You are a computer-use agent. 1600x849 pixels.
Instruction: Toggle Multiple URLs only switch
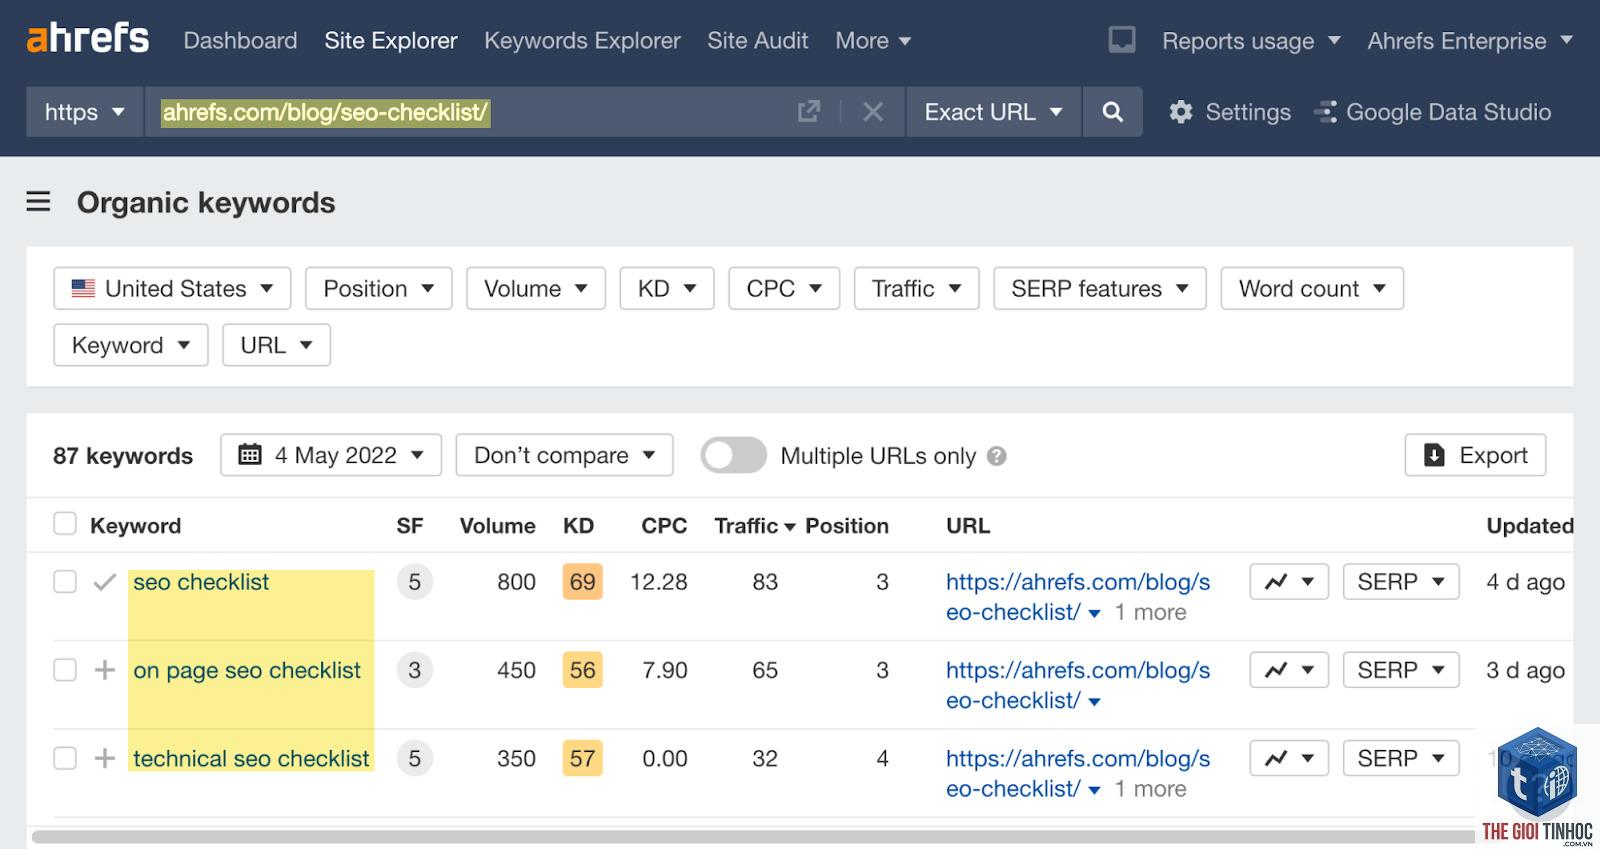pos(733,455)
